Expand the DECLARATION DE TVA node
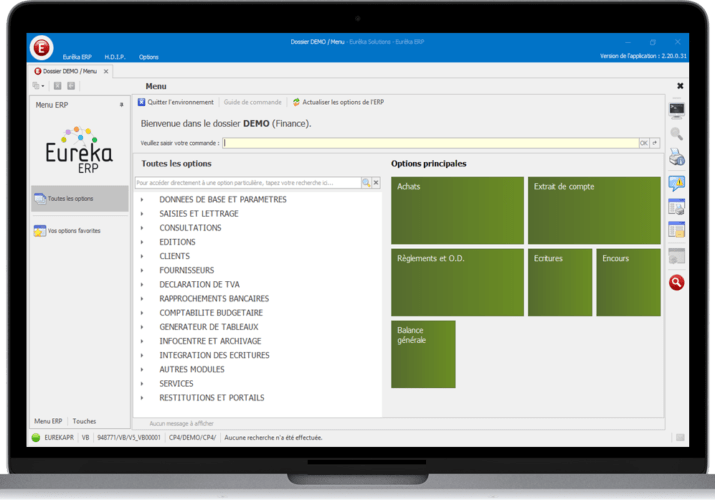This screenshot has height=500, width=715. 142,285
